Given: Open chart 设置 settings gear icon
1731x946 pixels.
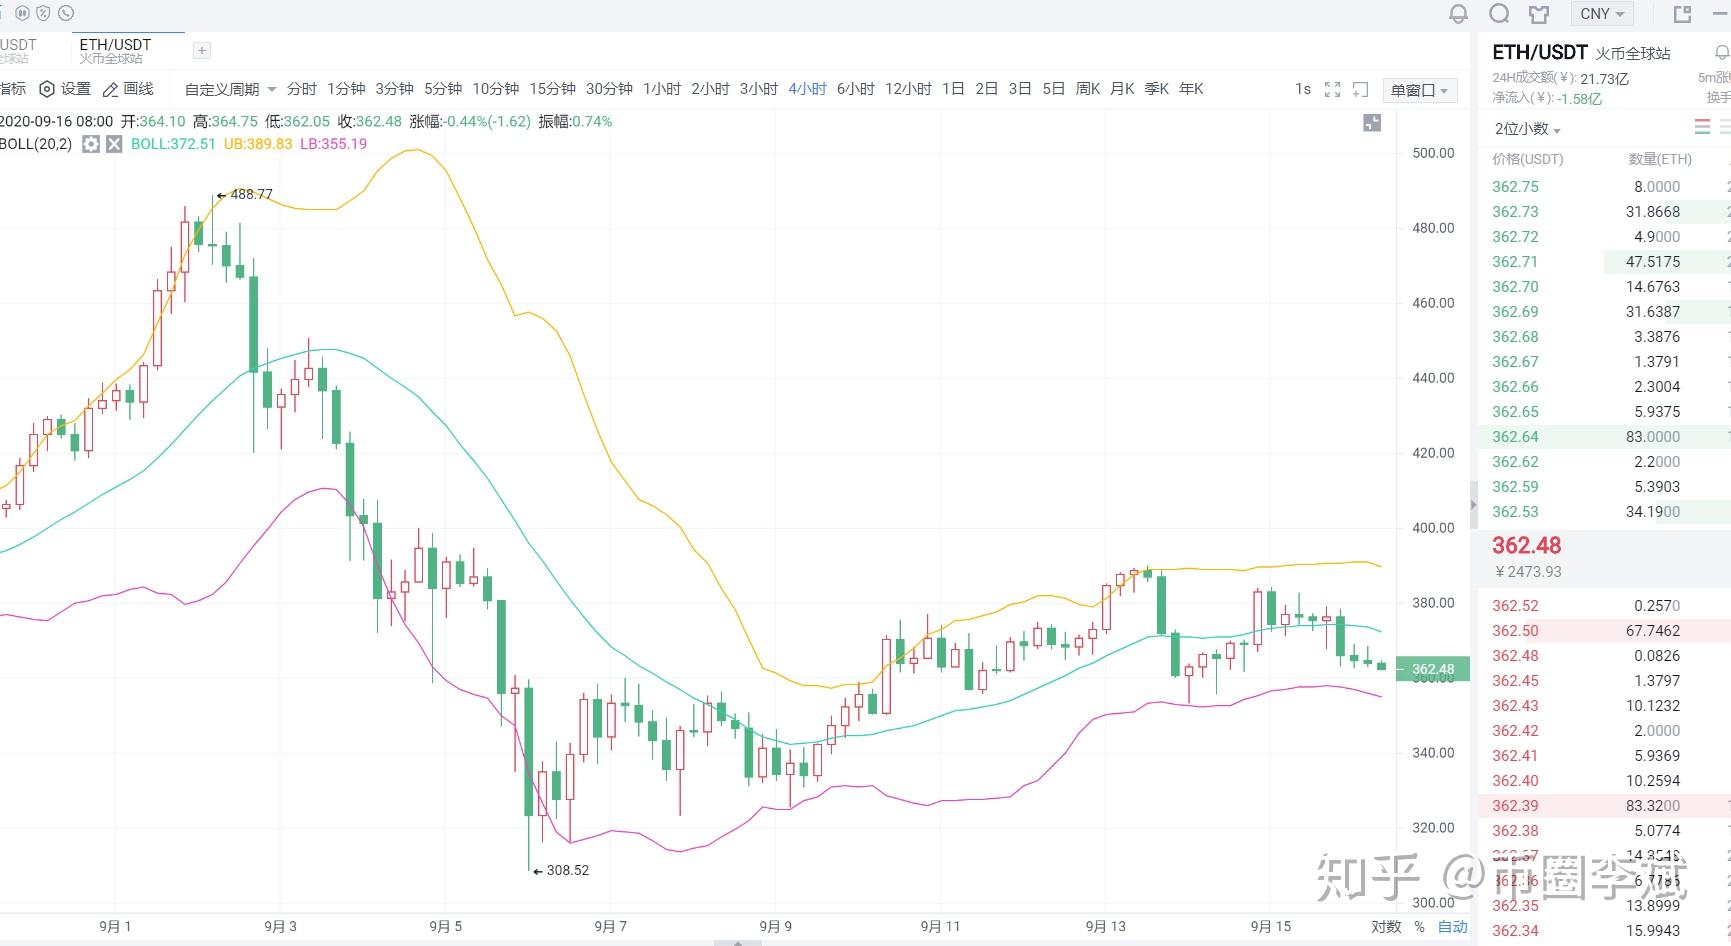Looking at the screenshot, I should tap(62, 88).
